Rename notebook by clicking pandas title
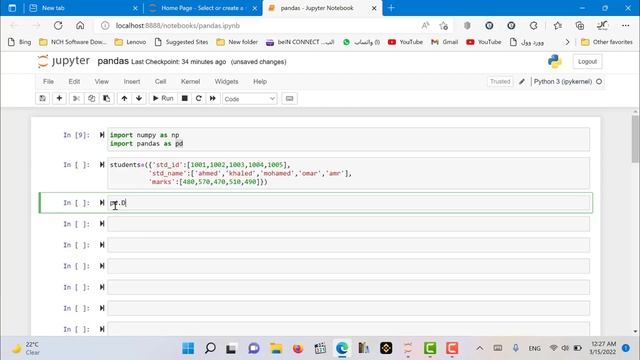This screenshot has height=360, width=640. 113,61
